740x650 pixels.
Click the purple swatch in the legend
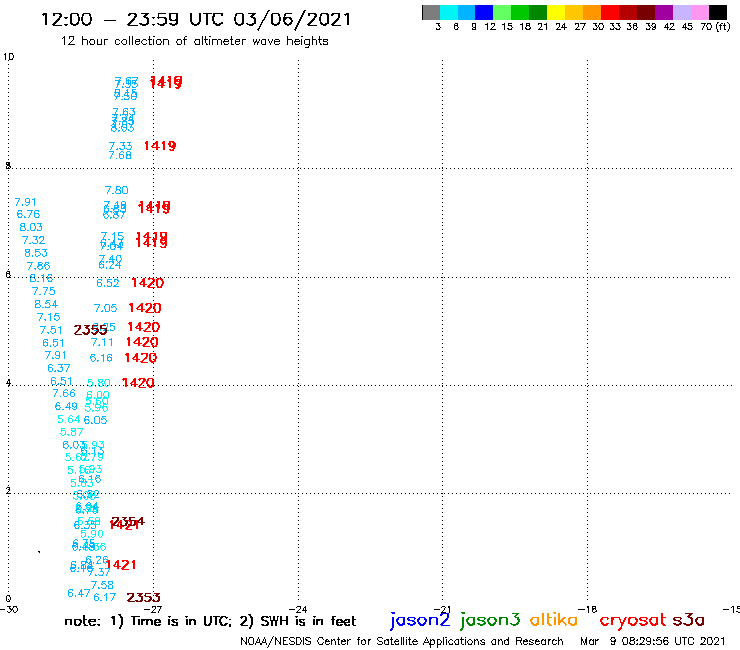664,12
